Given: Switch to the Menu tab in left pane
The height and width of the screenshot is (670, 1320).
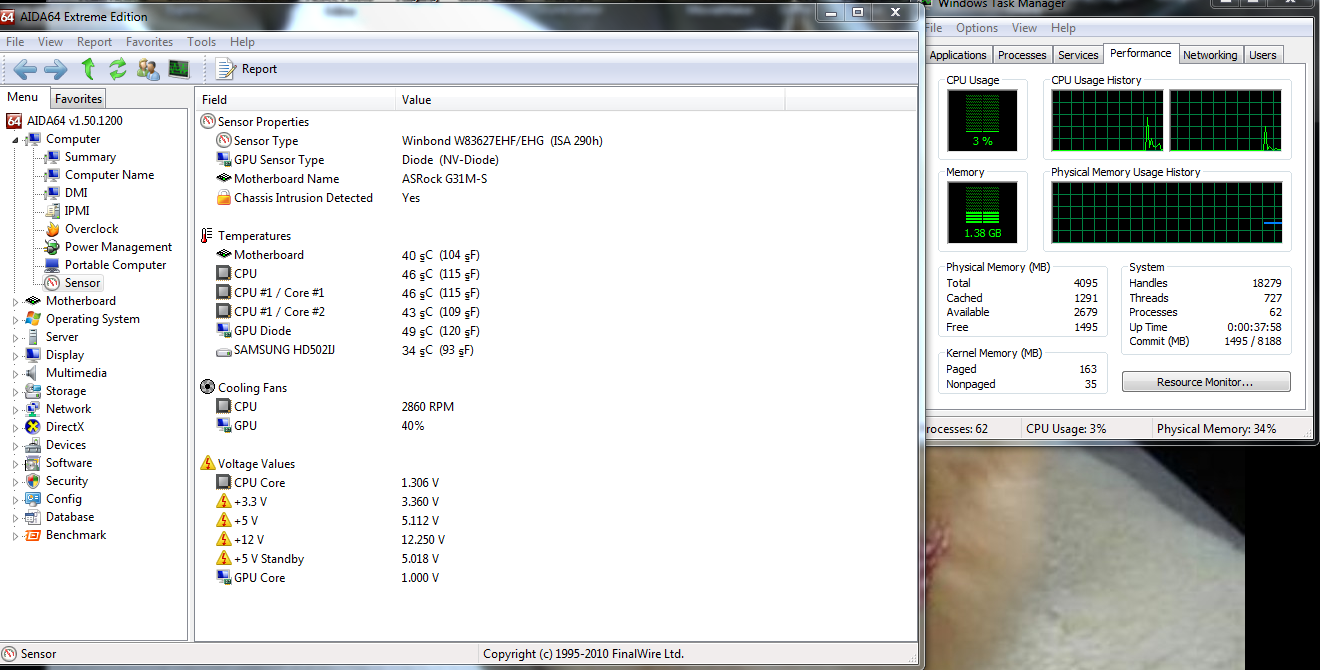Looking at the screenshot, I should click(x=23, y=97).
